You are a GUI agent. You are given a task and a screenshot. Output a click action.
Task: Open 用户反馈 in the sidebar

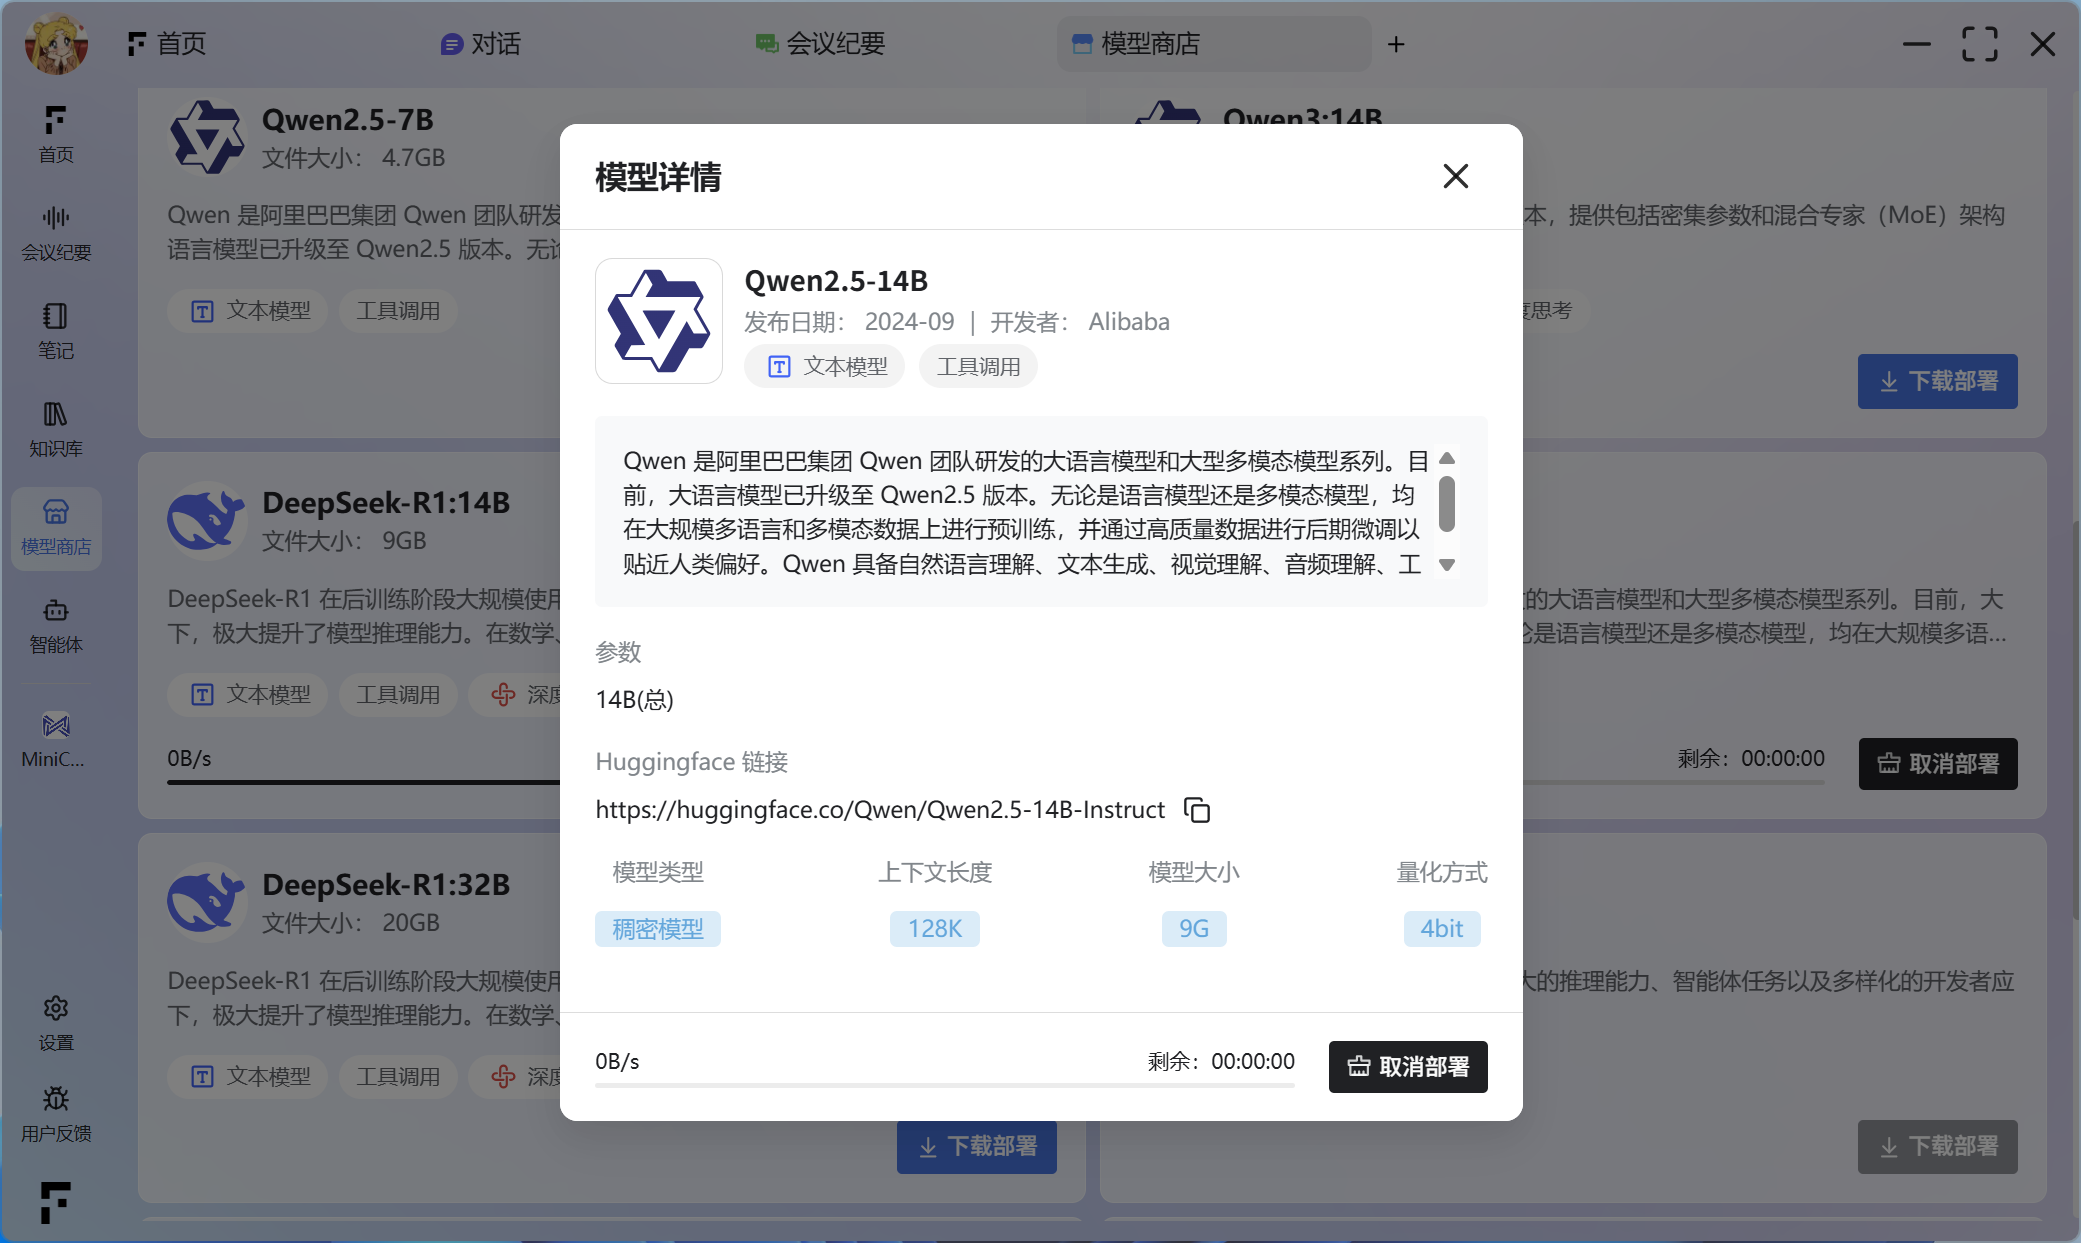(56, 1115)
